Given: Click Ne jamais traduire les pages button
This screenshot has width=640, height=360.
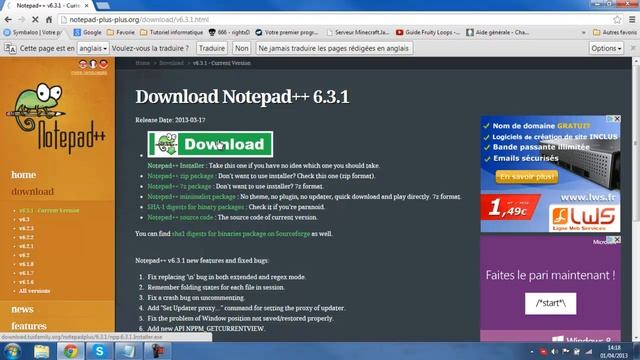Looking at the screenshot, I should [334, 48].
